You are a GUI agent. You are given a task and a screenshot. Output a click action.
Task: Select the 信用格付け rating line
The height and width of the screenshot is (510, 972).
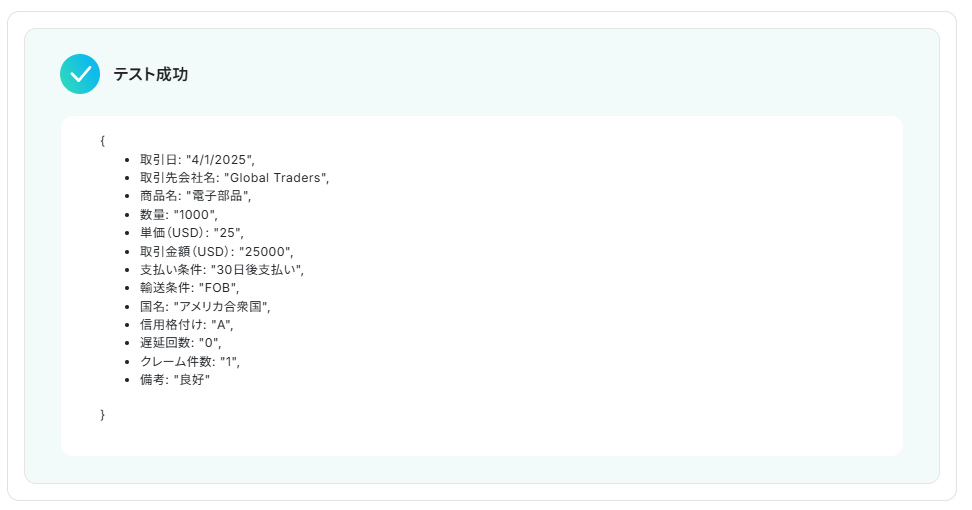point(186,325)
